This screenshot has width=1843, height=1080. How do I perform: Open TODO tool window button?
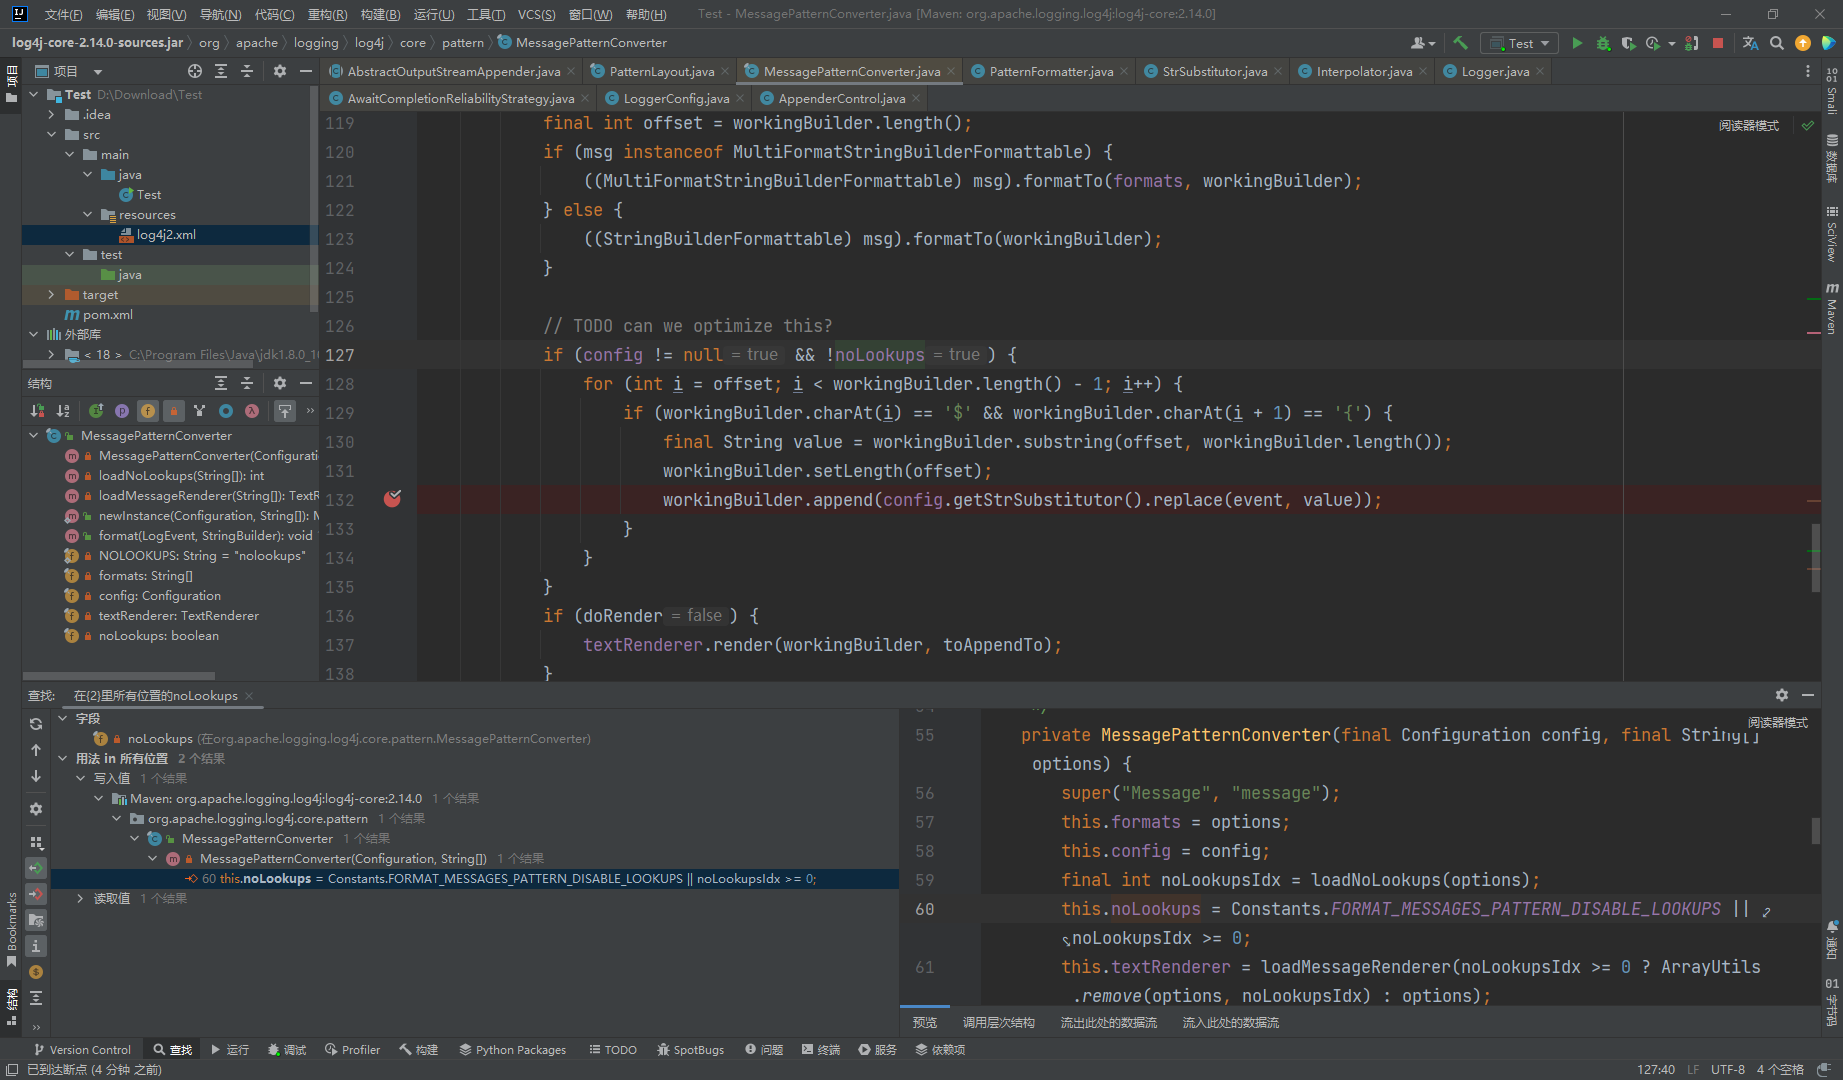pyautogui.click(x=613, y=1049)
